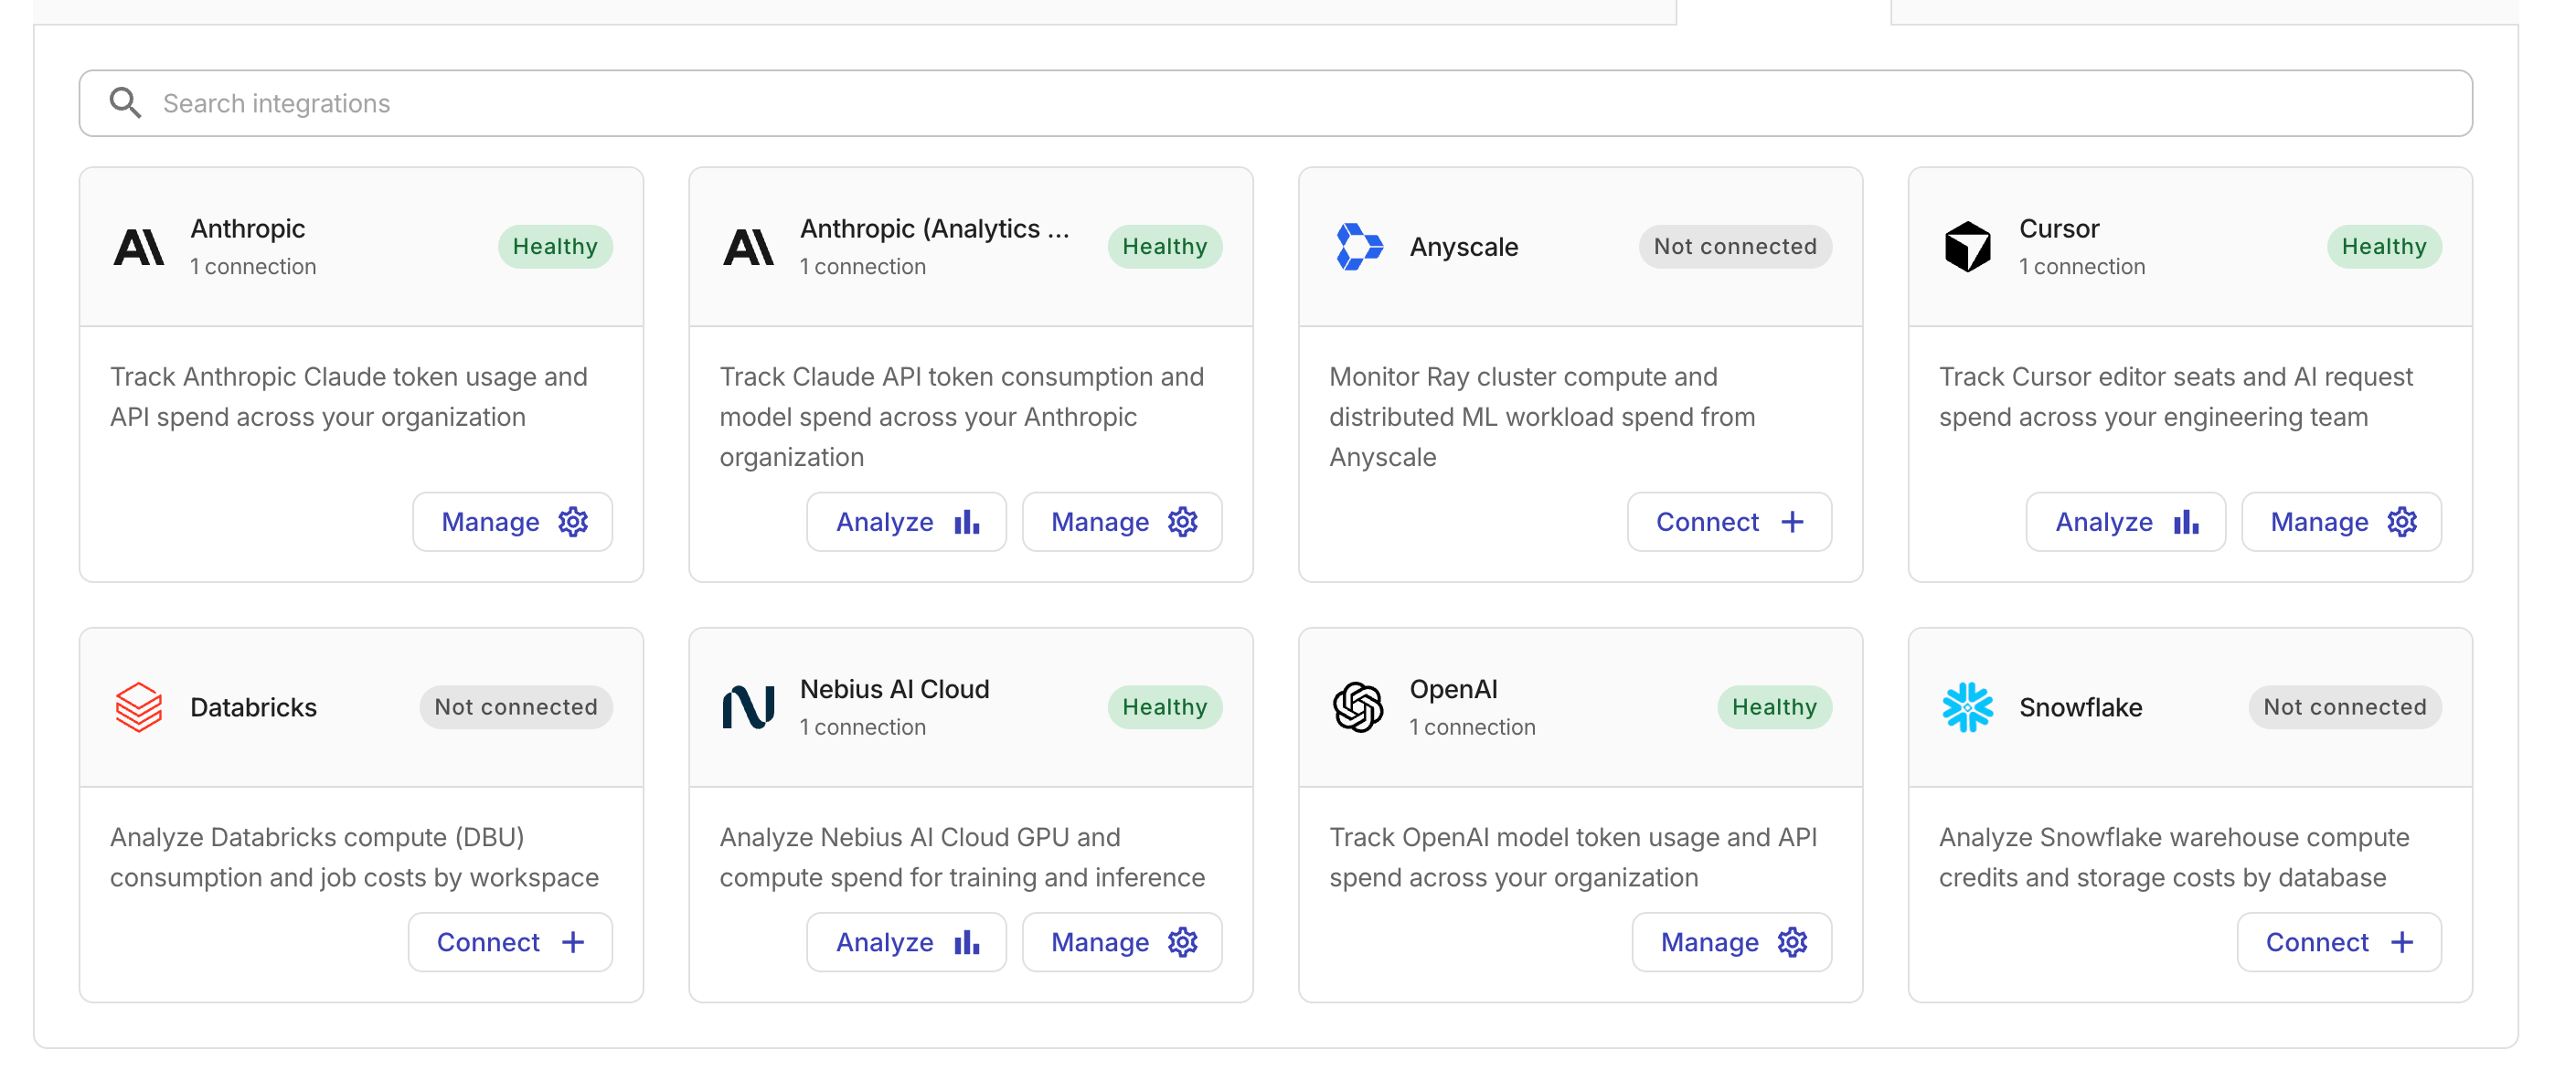Open Analyze for Nebius AI Cloud
This screenshot has height=1071, width=2576.
[x=906, y=941]
